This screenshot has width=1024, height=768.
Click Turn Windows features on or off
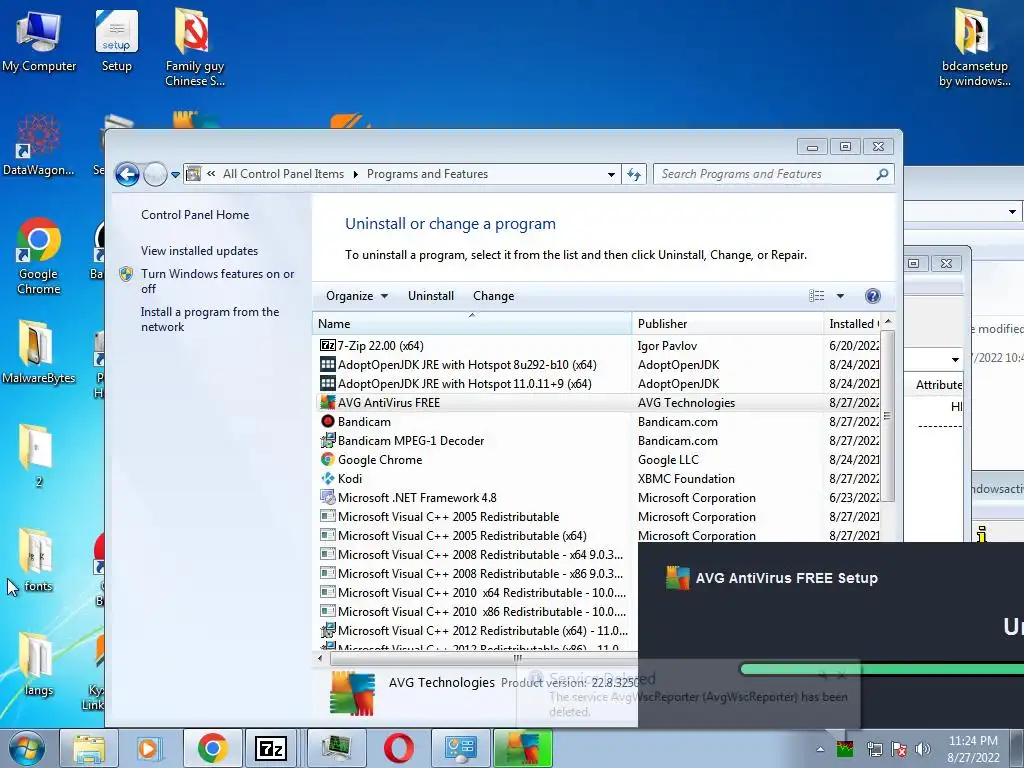[217, 281]
